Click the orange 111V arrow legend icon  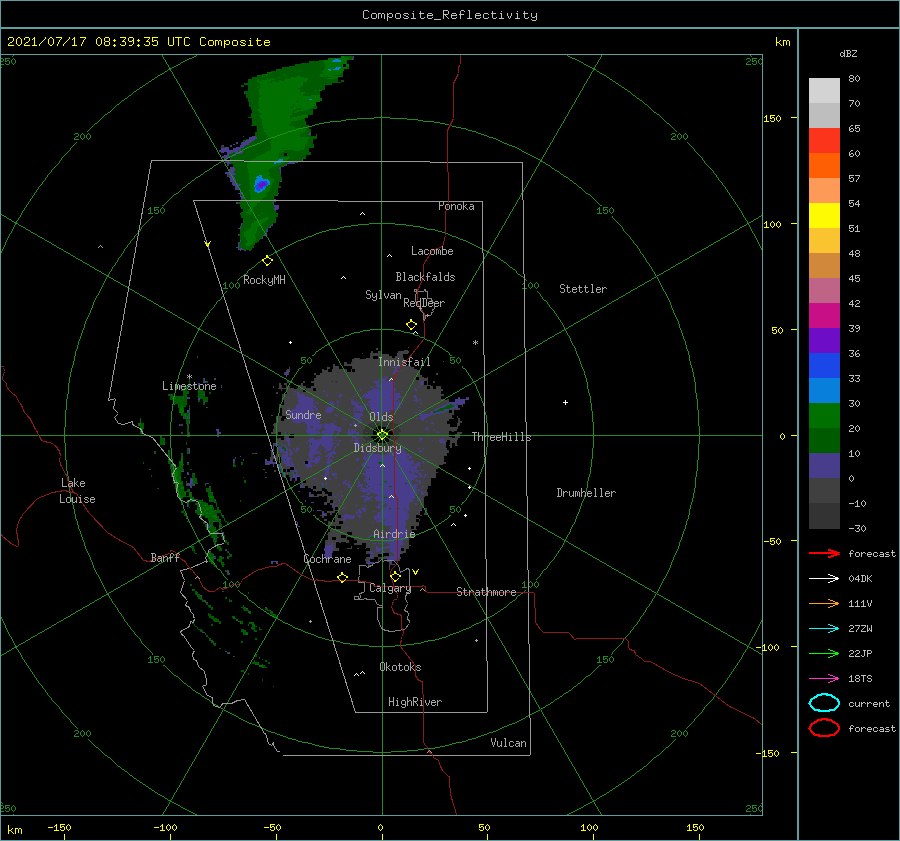coord(824,603)
